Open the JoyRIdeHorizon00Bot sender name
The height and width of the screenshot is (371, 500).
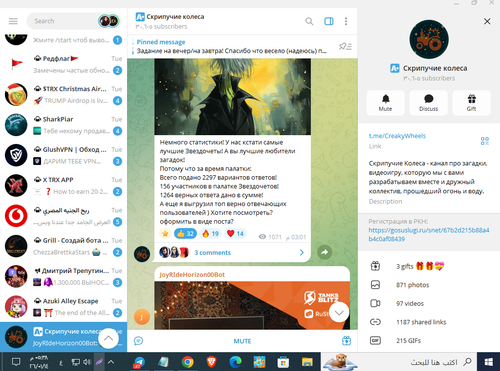click(192, 275)
